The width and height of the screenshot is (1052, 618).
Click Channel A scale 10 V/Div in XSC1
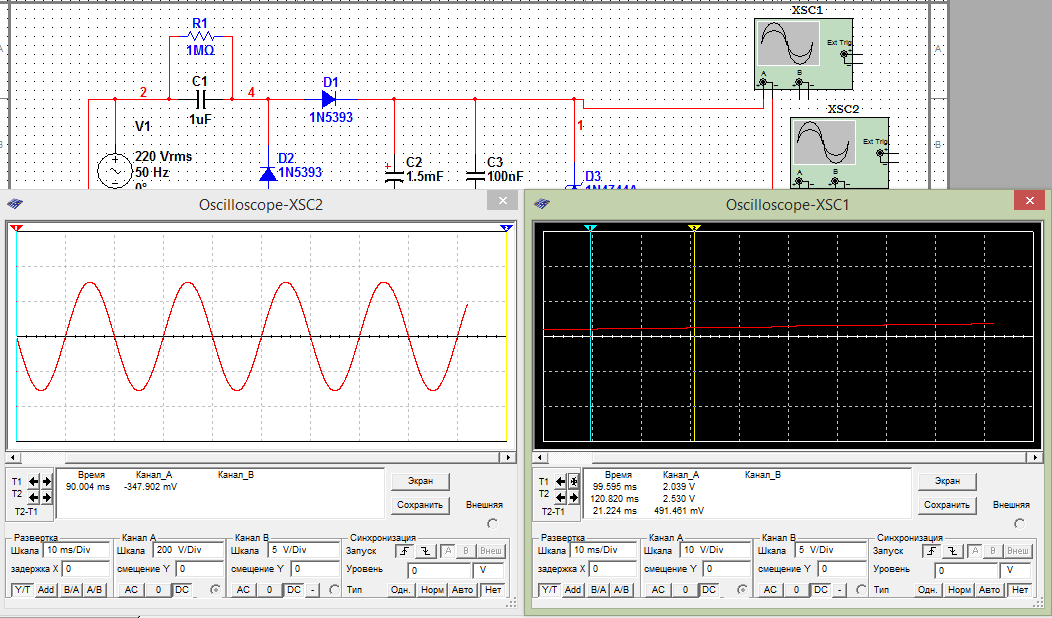(x=716, y=550)
